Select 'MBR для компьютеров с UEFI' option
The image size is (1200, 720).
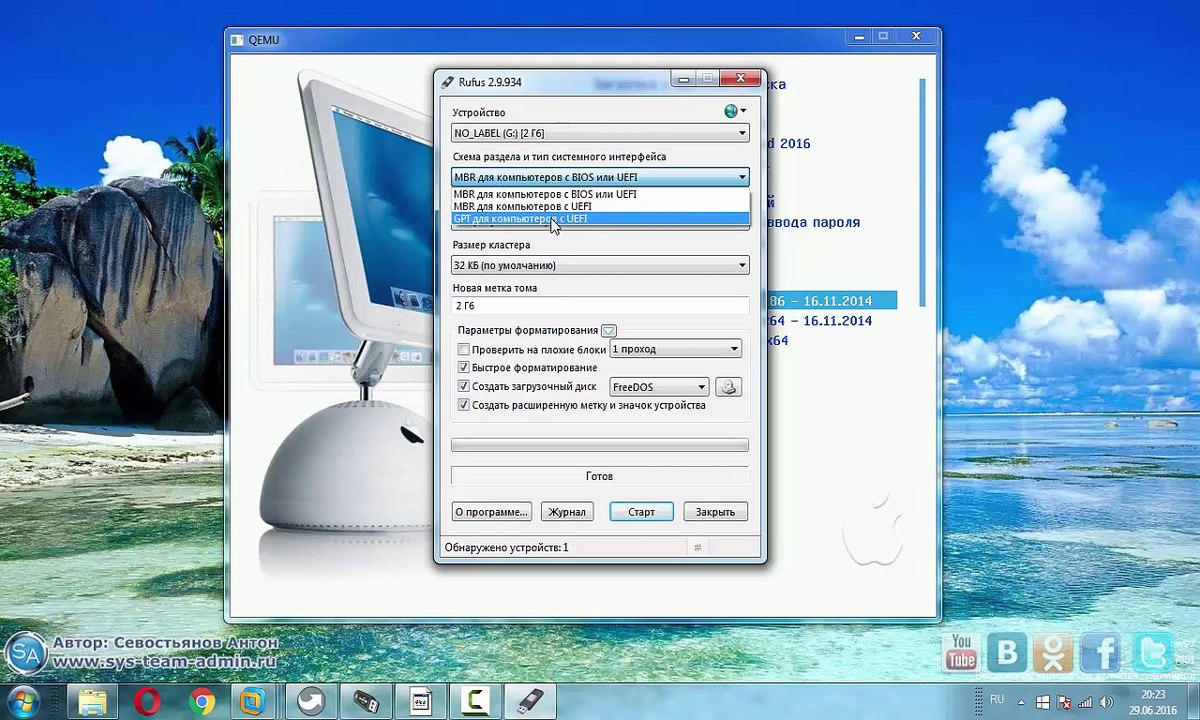click(600, 206)
